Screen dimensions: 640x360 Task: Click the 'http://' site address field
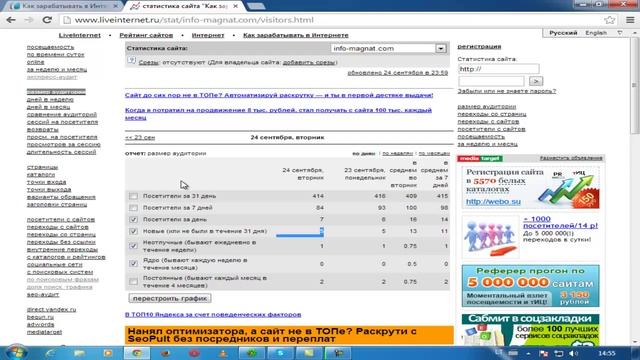498,69
